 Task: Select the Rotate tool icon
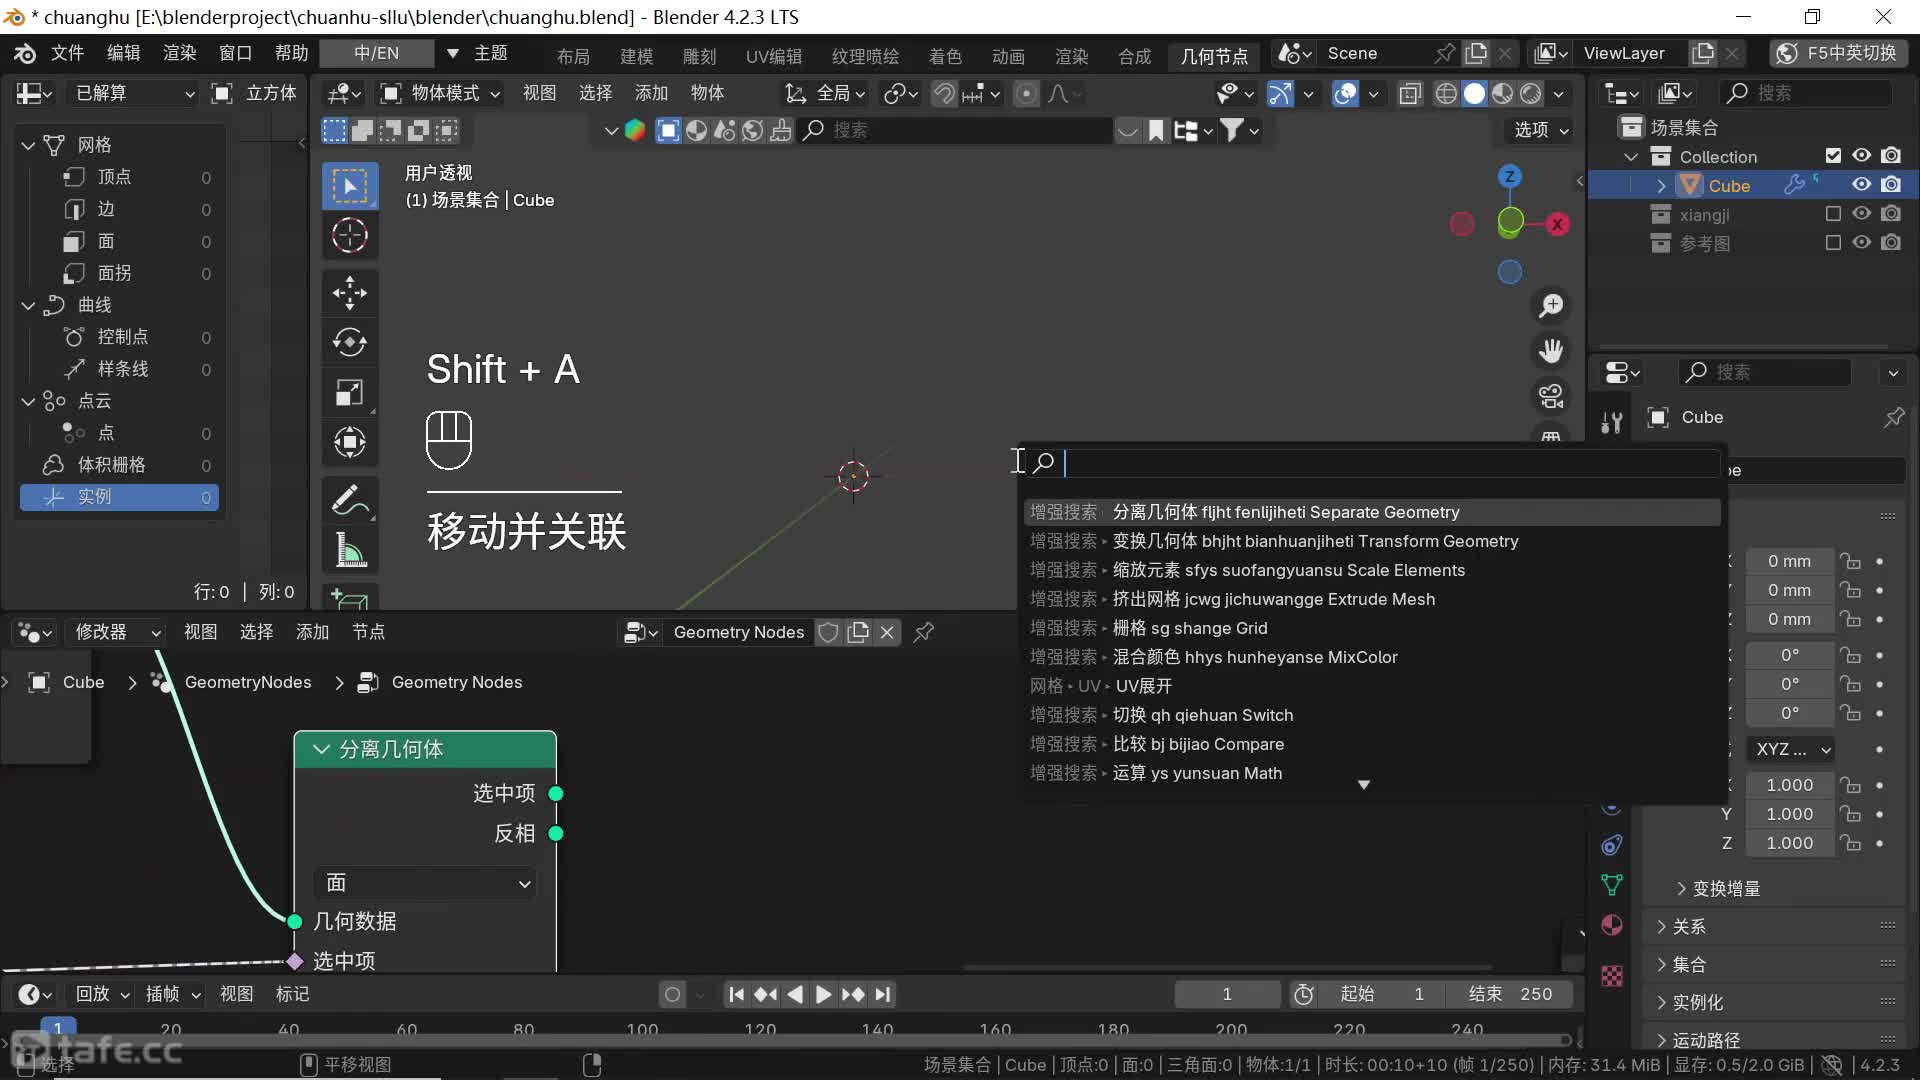pos(349,342)
